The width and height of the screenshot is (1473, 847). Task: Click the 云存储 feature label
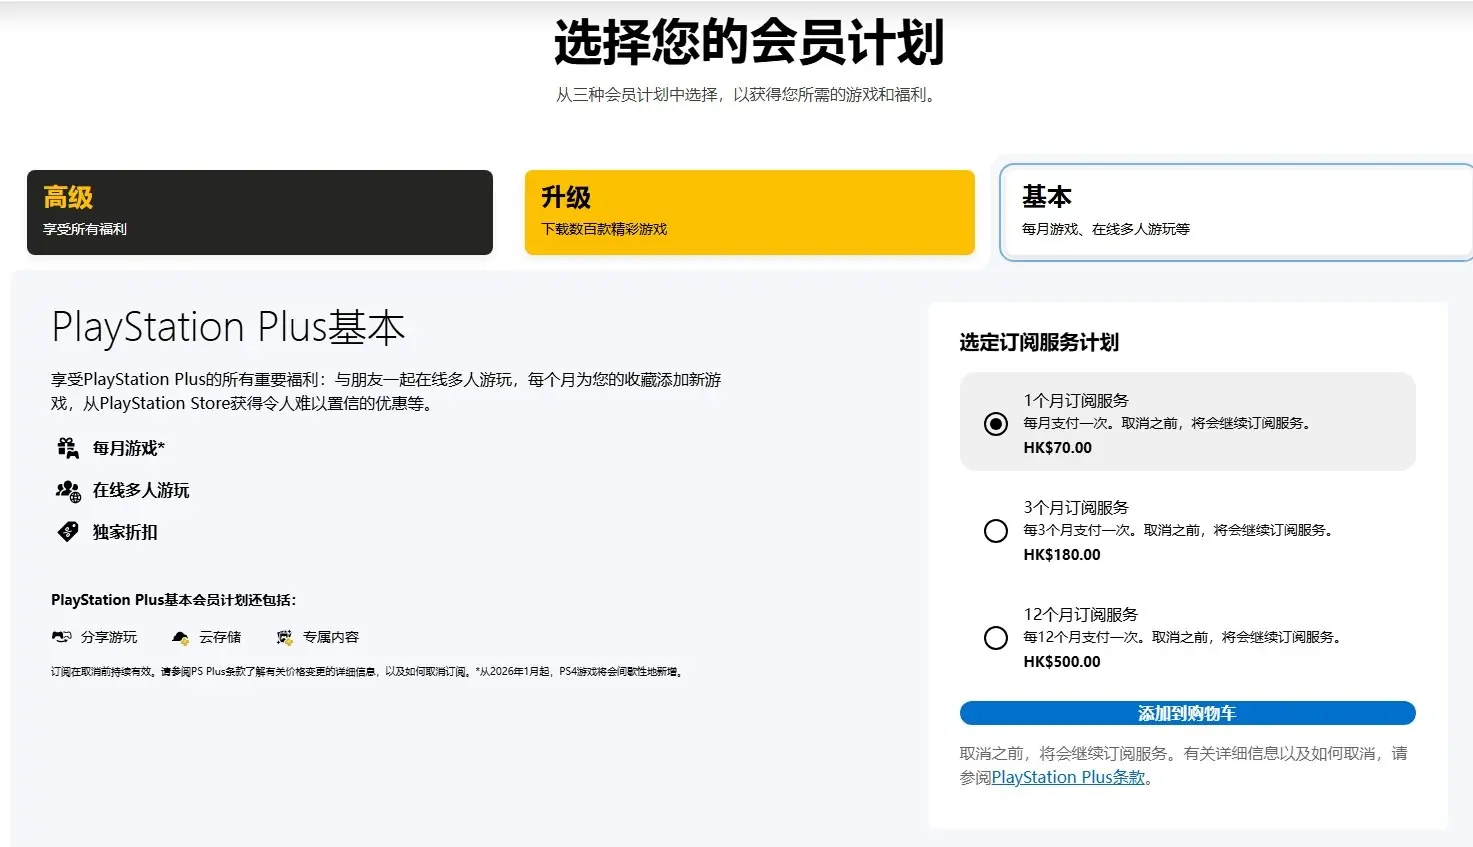click(220, 637)
